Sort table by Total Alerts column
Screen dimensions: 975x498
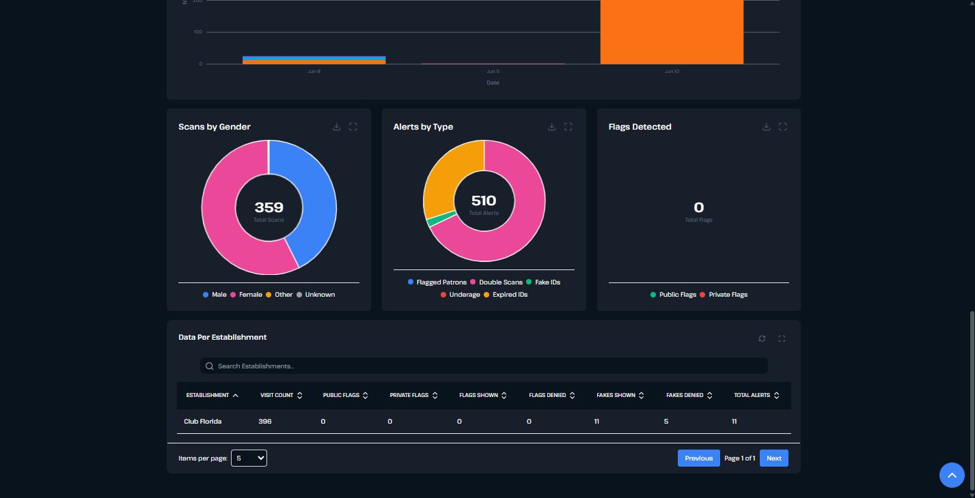coord(757,395)
